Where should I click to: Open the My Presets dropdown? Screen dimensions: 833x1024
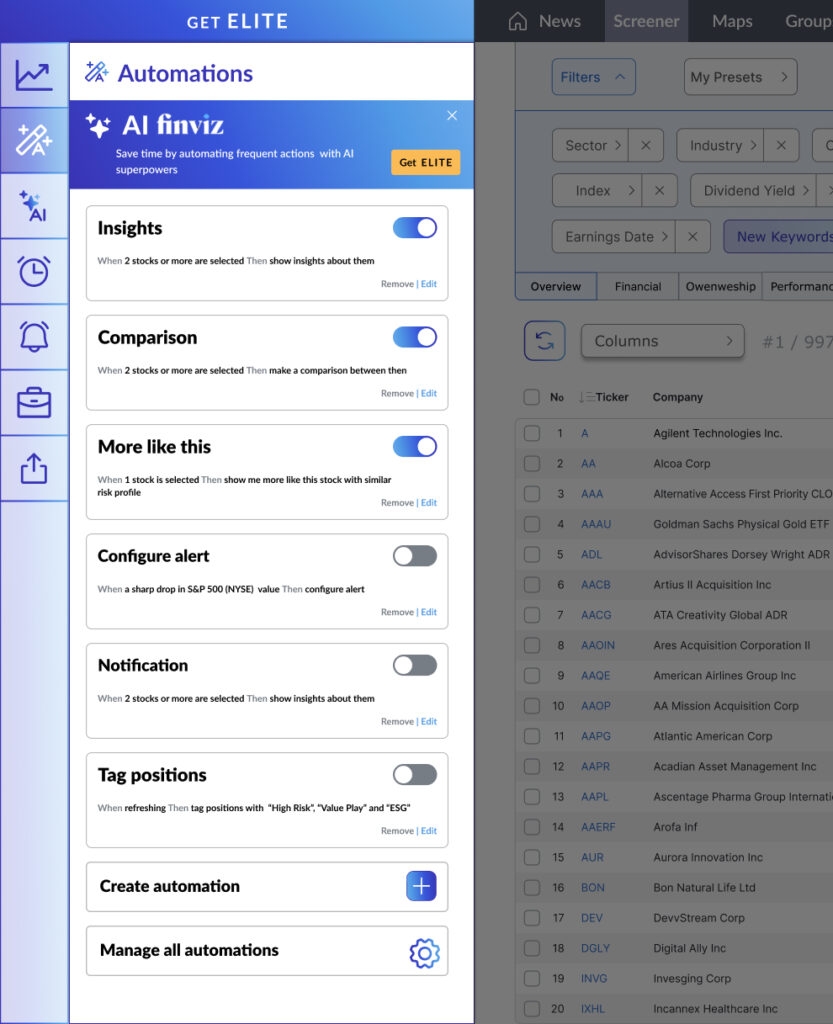(740, 77)
